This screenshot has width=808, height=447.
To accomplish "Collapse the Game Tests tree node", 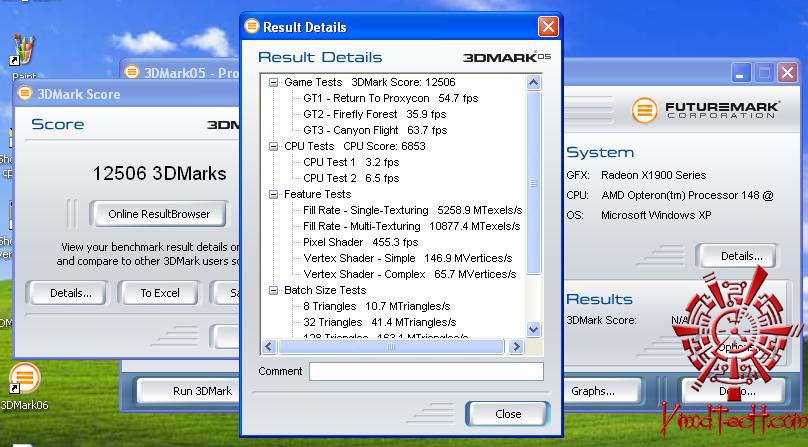I will tap(273, 82).
